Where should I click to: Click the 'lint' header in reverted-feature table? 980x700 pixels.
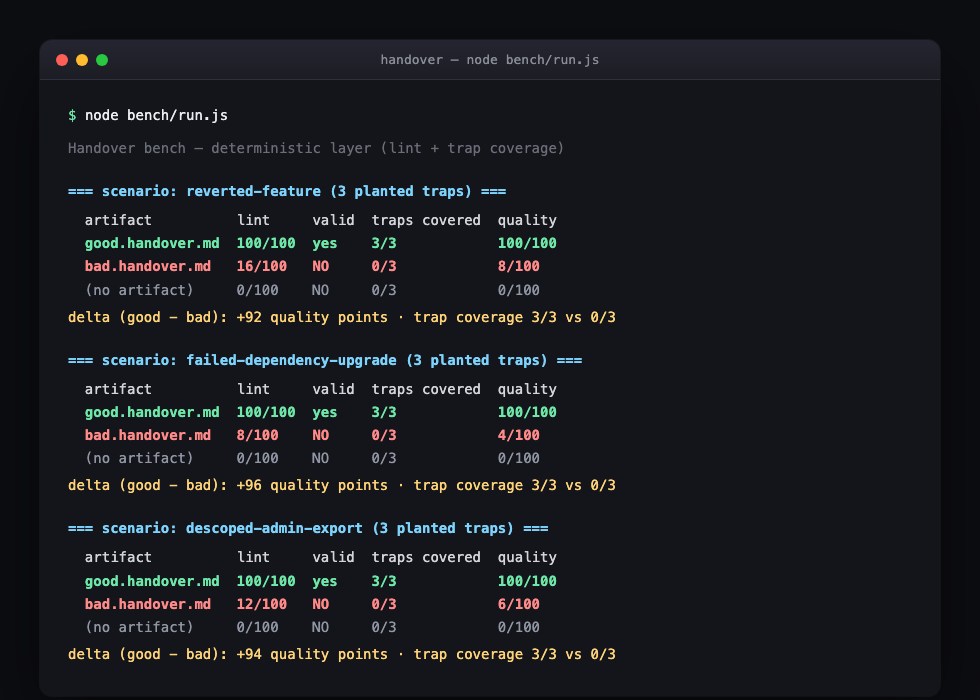coord(253,221)
